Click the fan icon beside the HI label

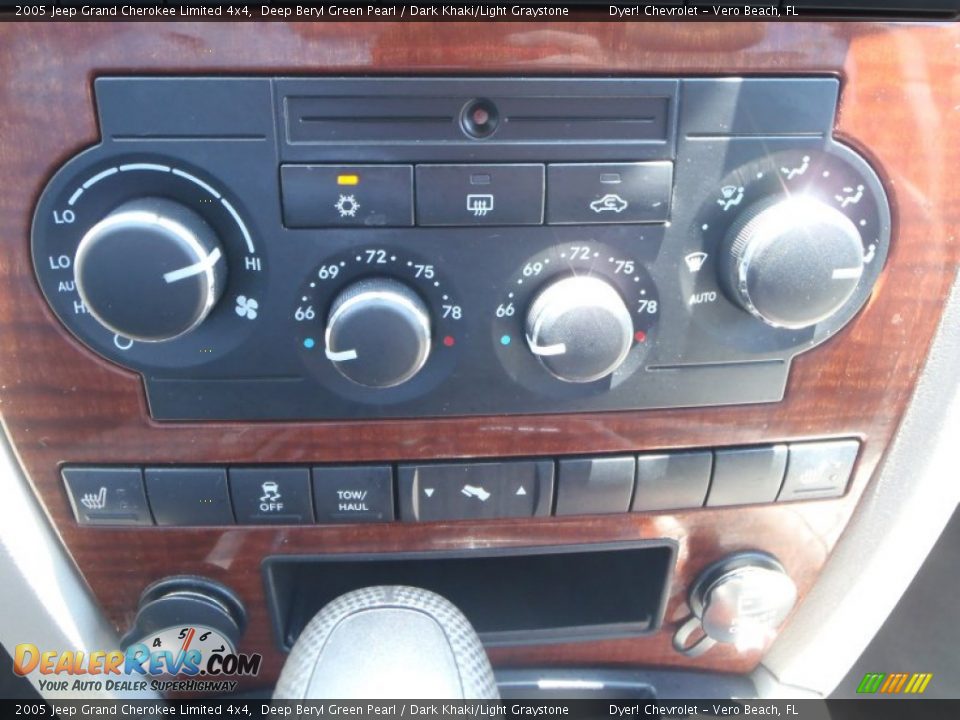point(246,307)
